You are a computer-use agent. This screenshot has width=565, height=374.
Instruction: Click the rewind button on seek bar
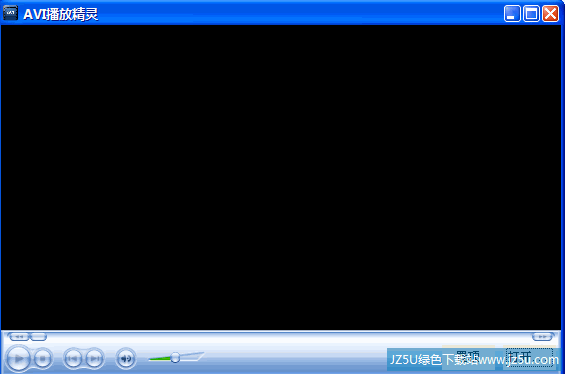(19, 337)
